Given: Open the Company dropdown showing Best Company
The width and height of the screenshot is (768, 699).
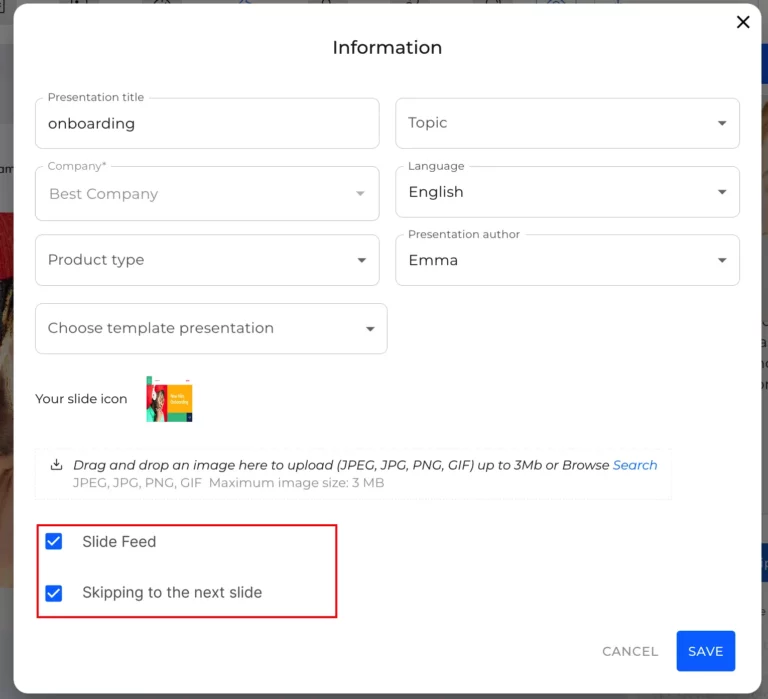Looking at the screenshot, I should click(207, 193).
